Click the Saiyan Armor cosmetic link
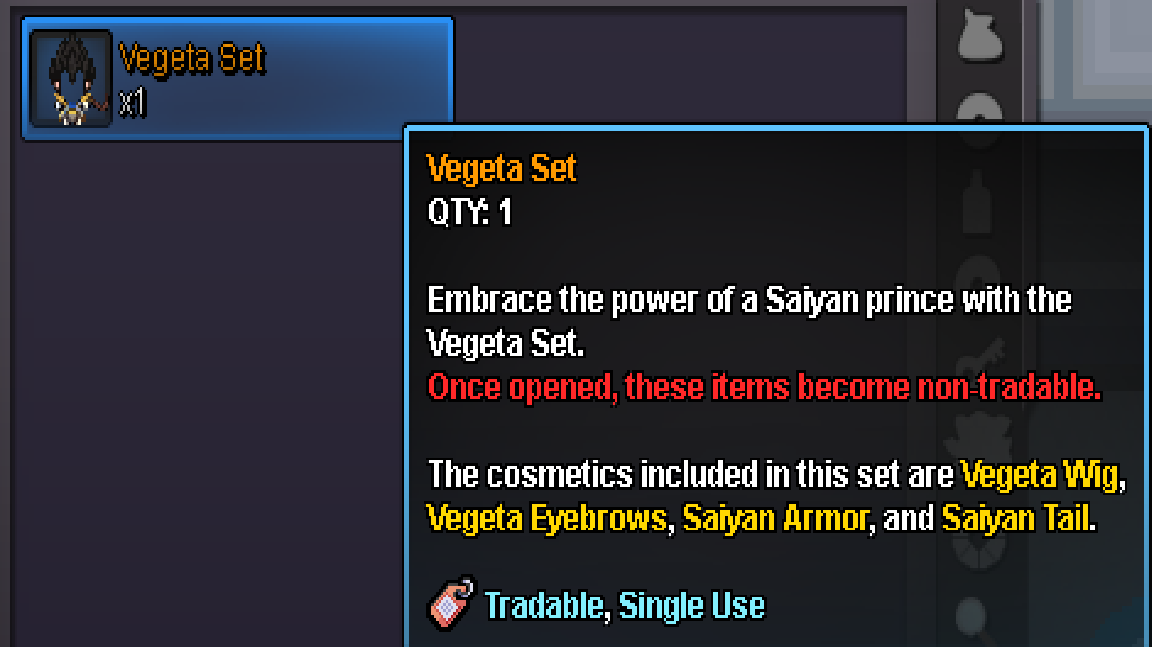 click(x=775, y=519)
